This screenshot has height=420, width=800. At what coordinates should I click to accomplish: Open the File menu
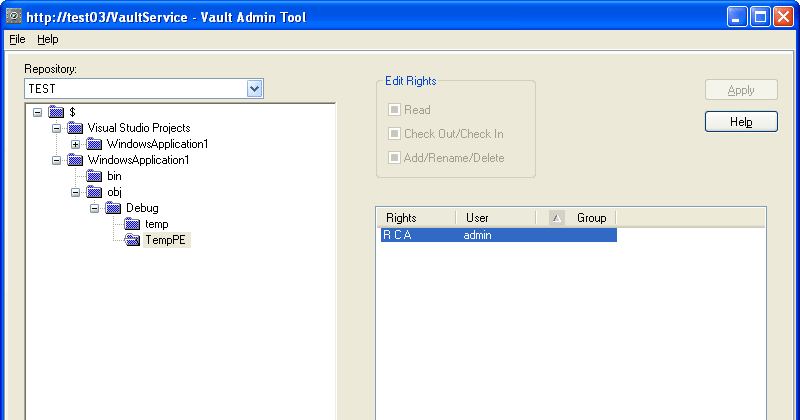(17, 40)
